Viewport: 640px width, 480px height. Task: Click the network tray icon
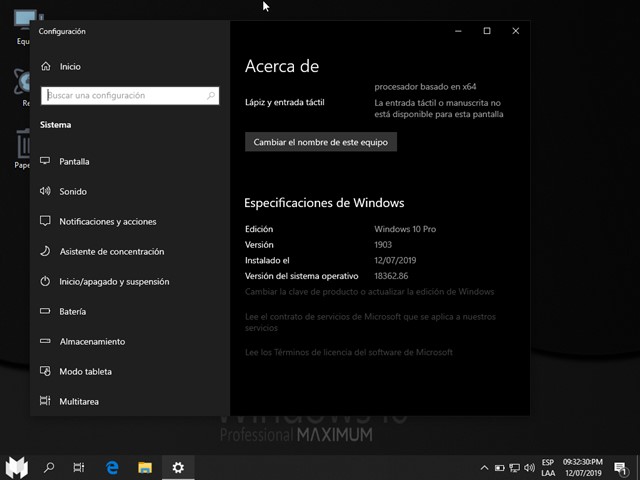tap(514, 468)
